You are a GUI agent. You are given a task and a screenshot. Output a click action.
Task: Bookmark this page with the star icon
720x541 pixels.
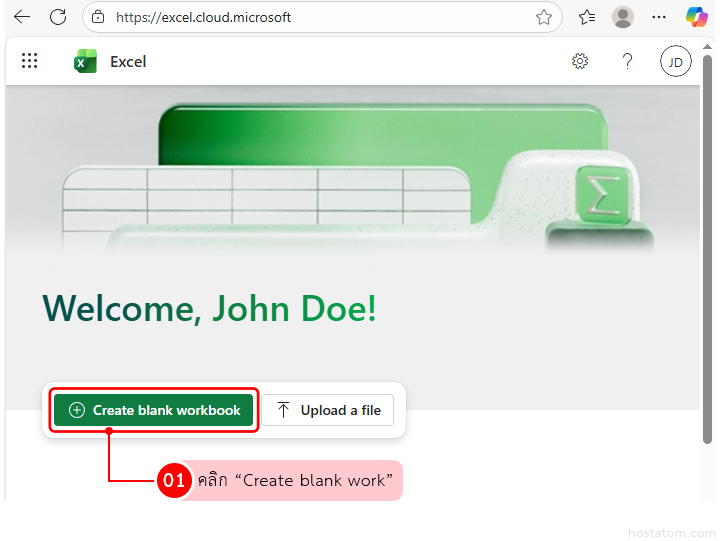pos(544,17)
